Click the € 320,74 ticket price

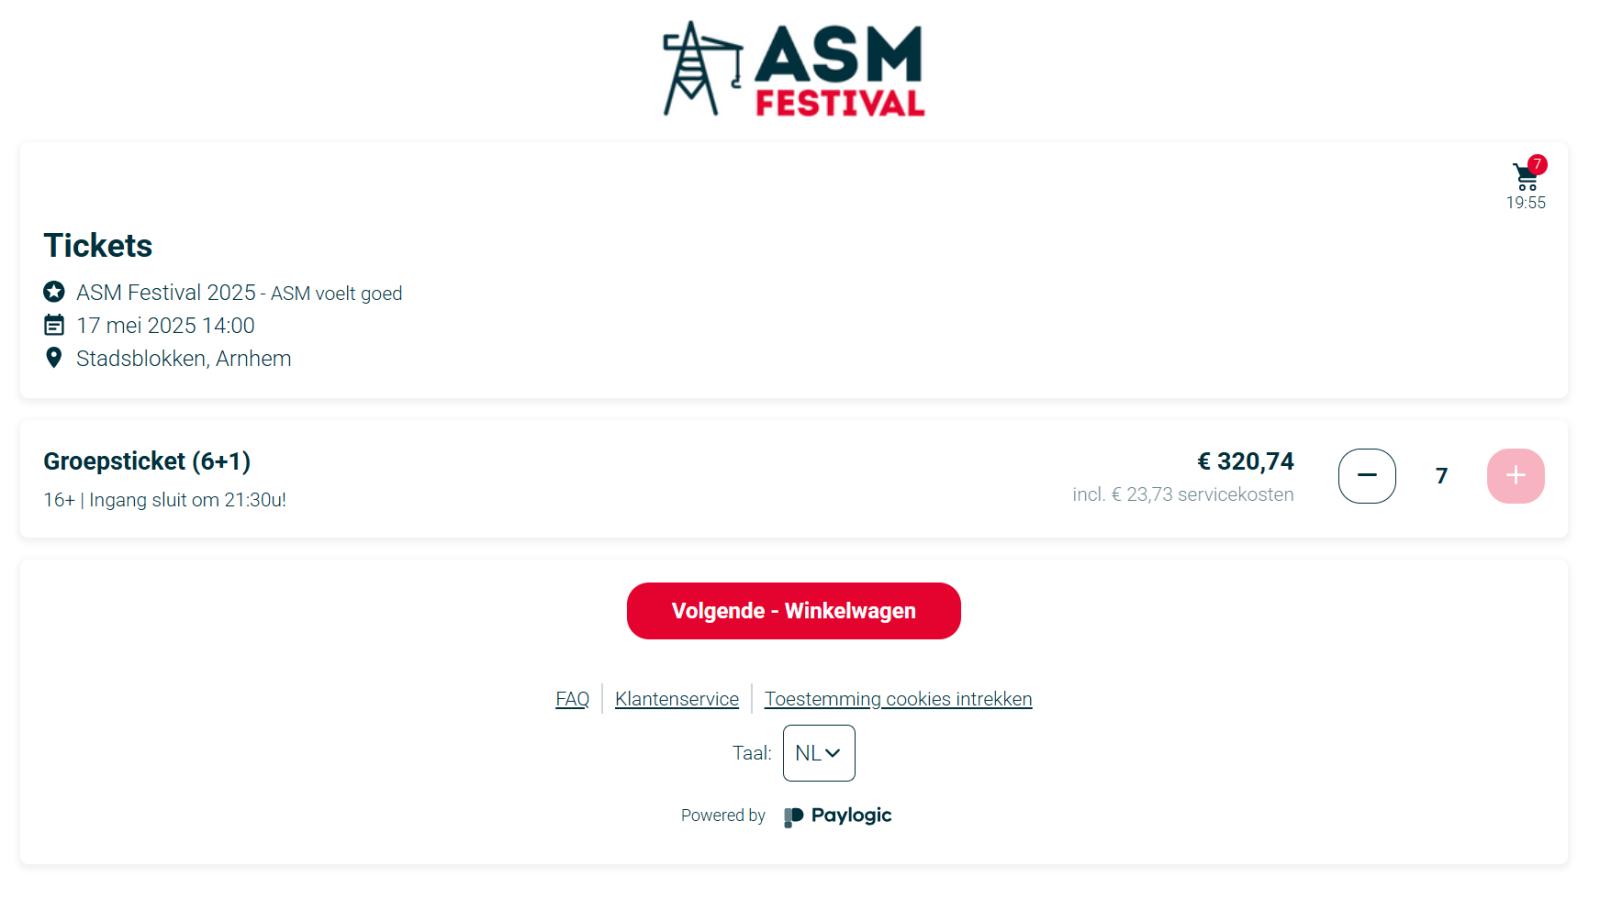(x=1245, y=461)
